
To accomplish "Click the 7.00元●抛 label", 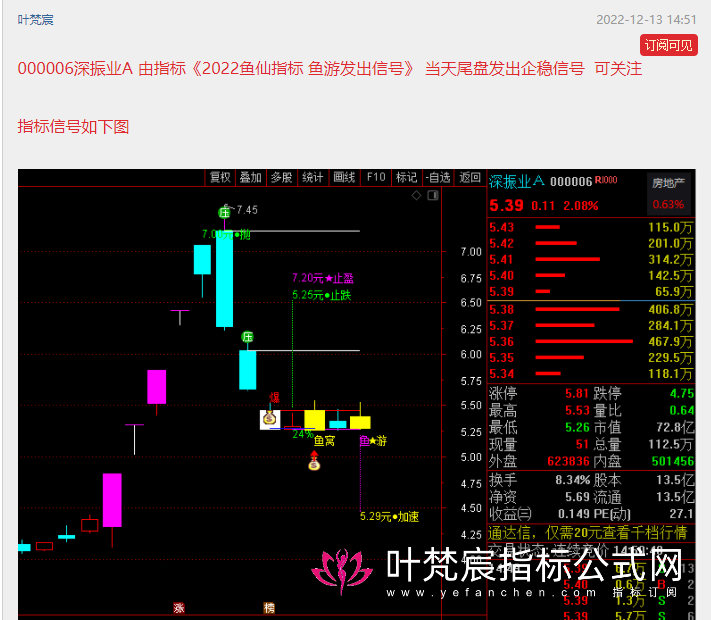I will 226,234.
